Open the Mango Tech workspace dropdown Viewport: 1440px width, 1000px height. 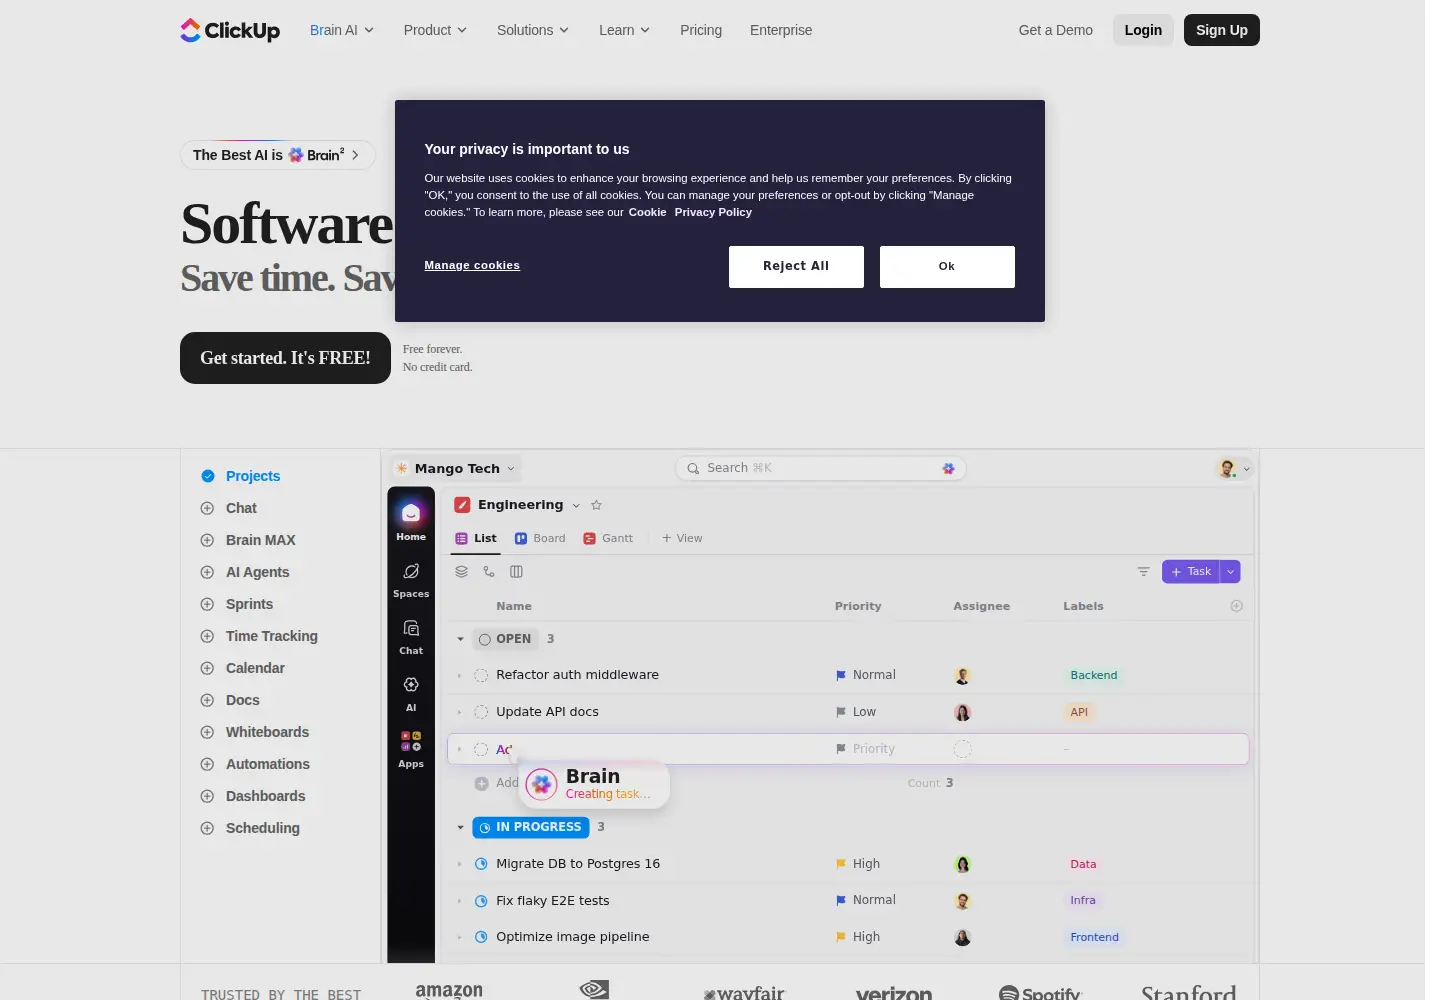click(456, 468)
